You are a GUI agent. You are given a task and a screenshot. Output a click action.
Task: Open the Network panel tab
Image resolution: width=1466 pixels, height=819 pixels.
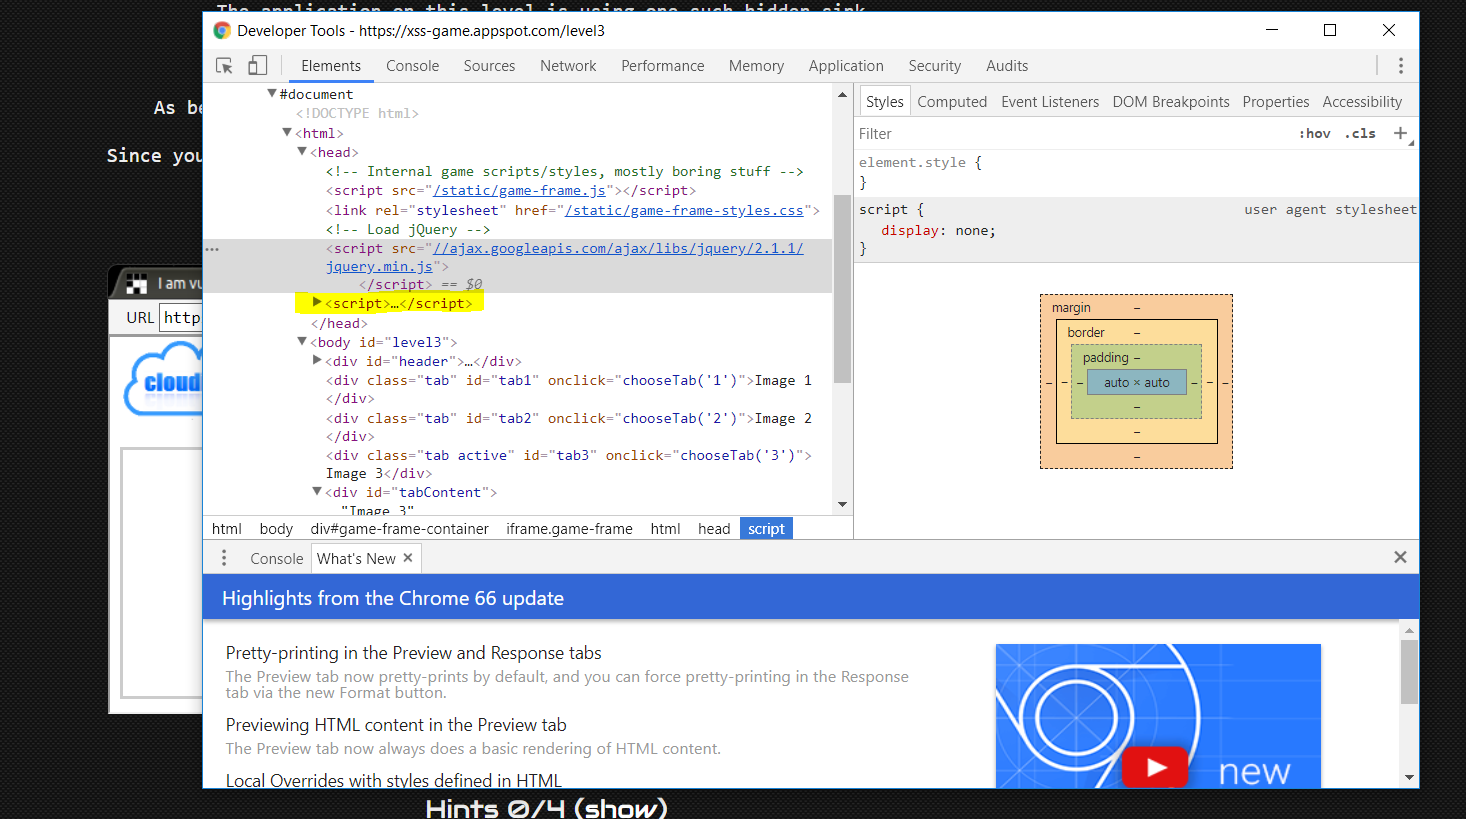click(568, 66)
